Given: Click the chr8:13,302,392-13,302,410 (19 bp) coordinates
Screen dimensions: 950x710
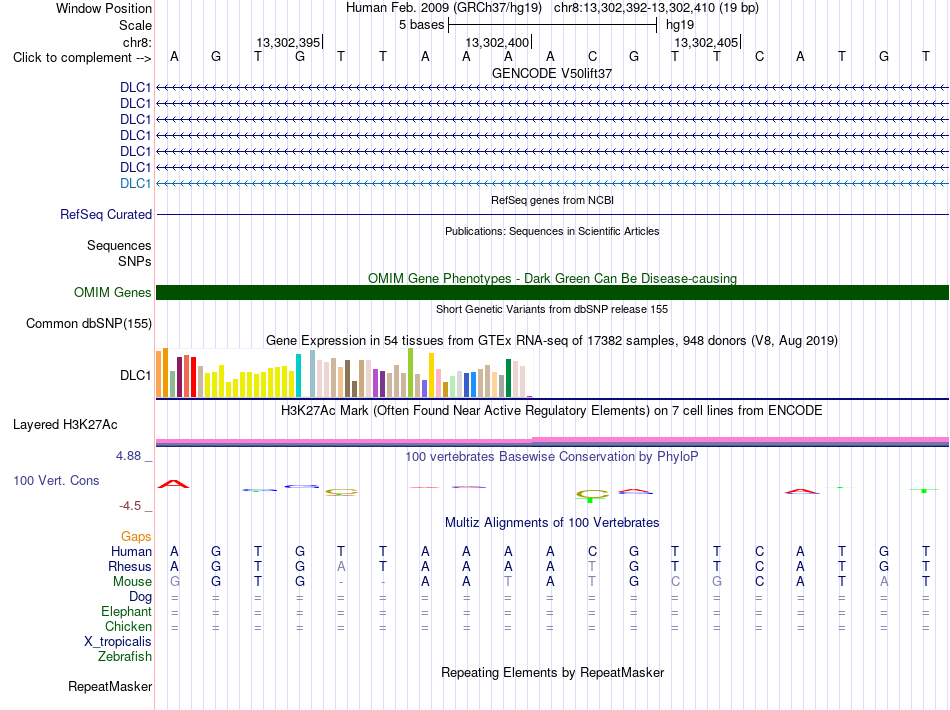Looking at the screenshot, I should [656, 8].
